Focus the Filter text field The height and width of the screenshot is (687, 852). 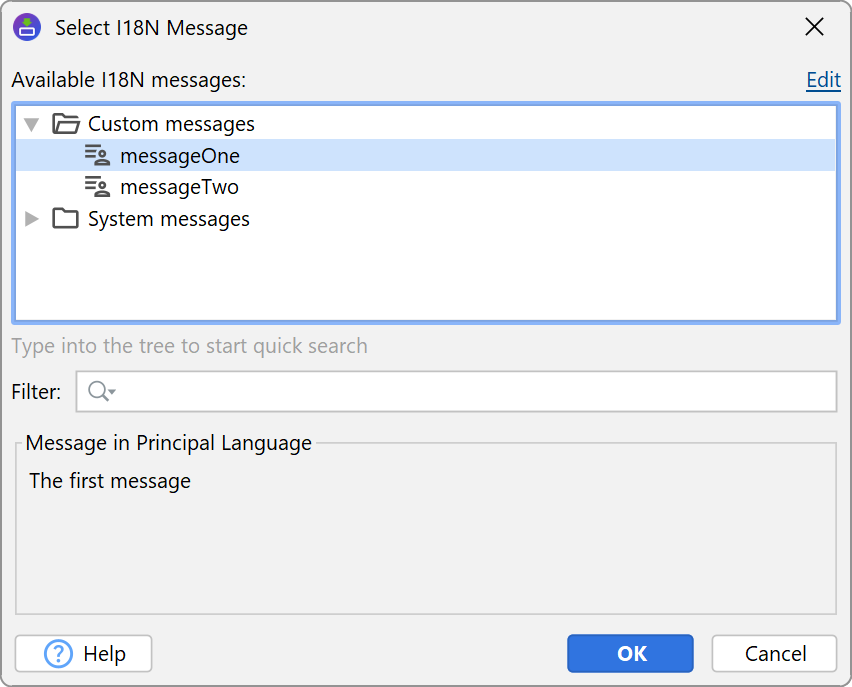(470, 392)
